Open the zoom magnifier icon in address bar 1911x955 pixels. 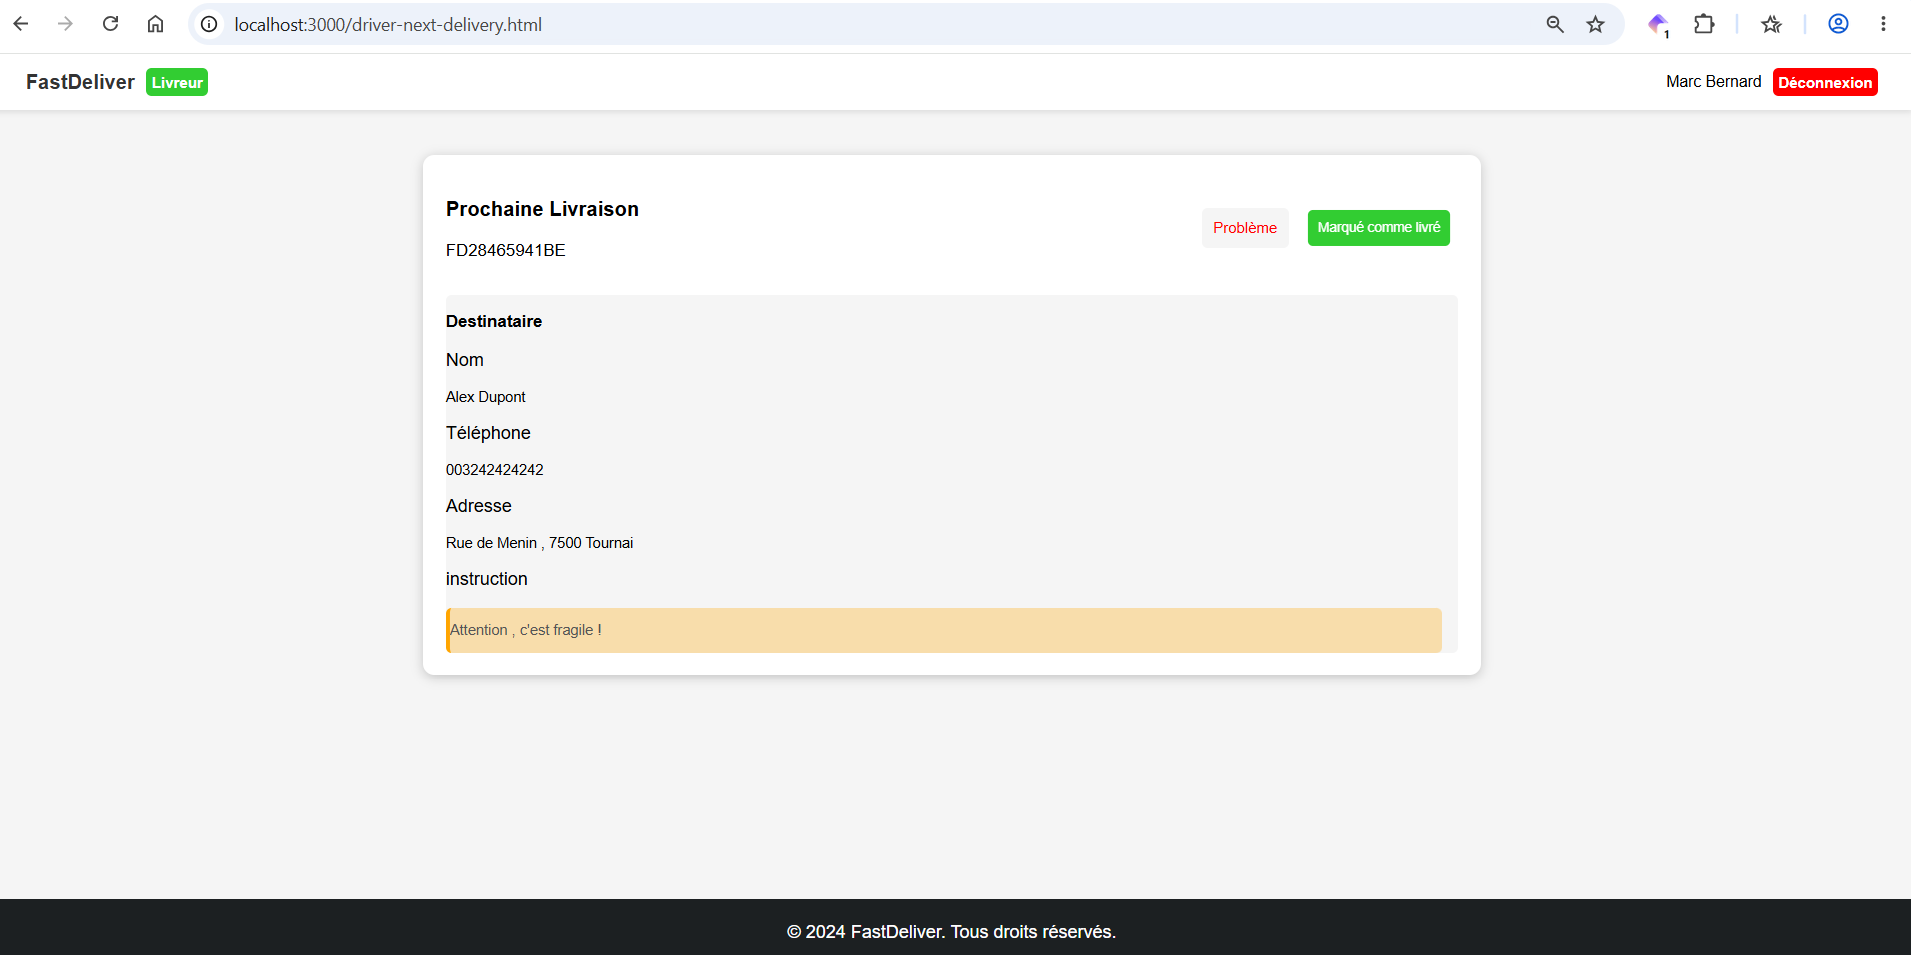click(x=1555, y=24)
